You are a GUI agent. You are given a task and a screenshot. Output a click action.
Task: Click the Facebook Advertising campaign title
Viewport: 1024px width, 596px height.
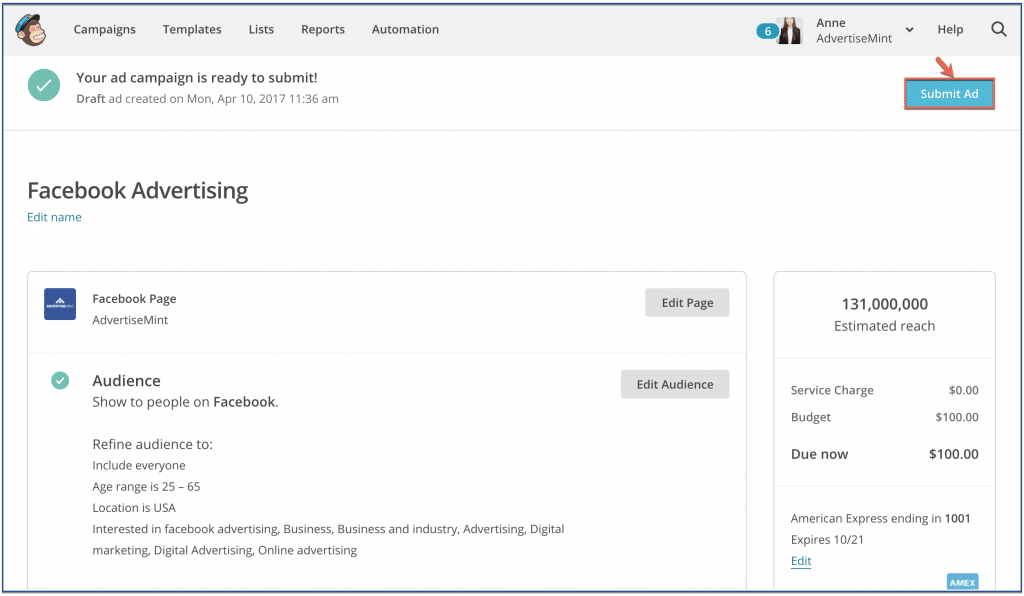coord(138,191)
